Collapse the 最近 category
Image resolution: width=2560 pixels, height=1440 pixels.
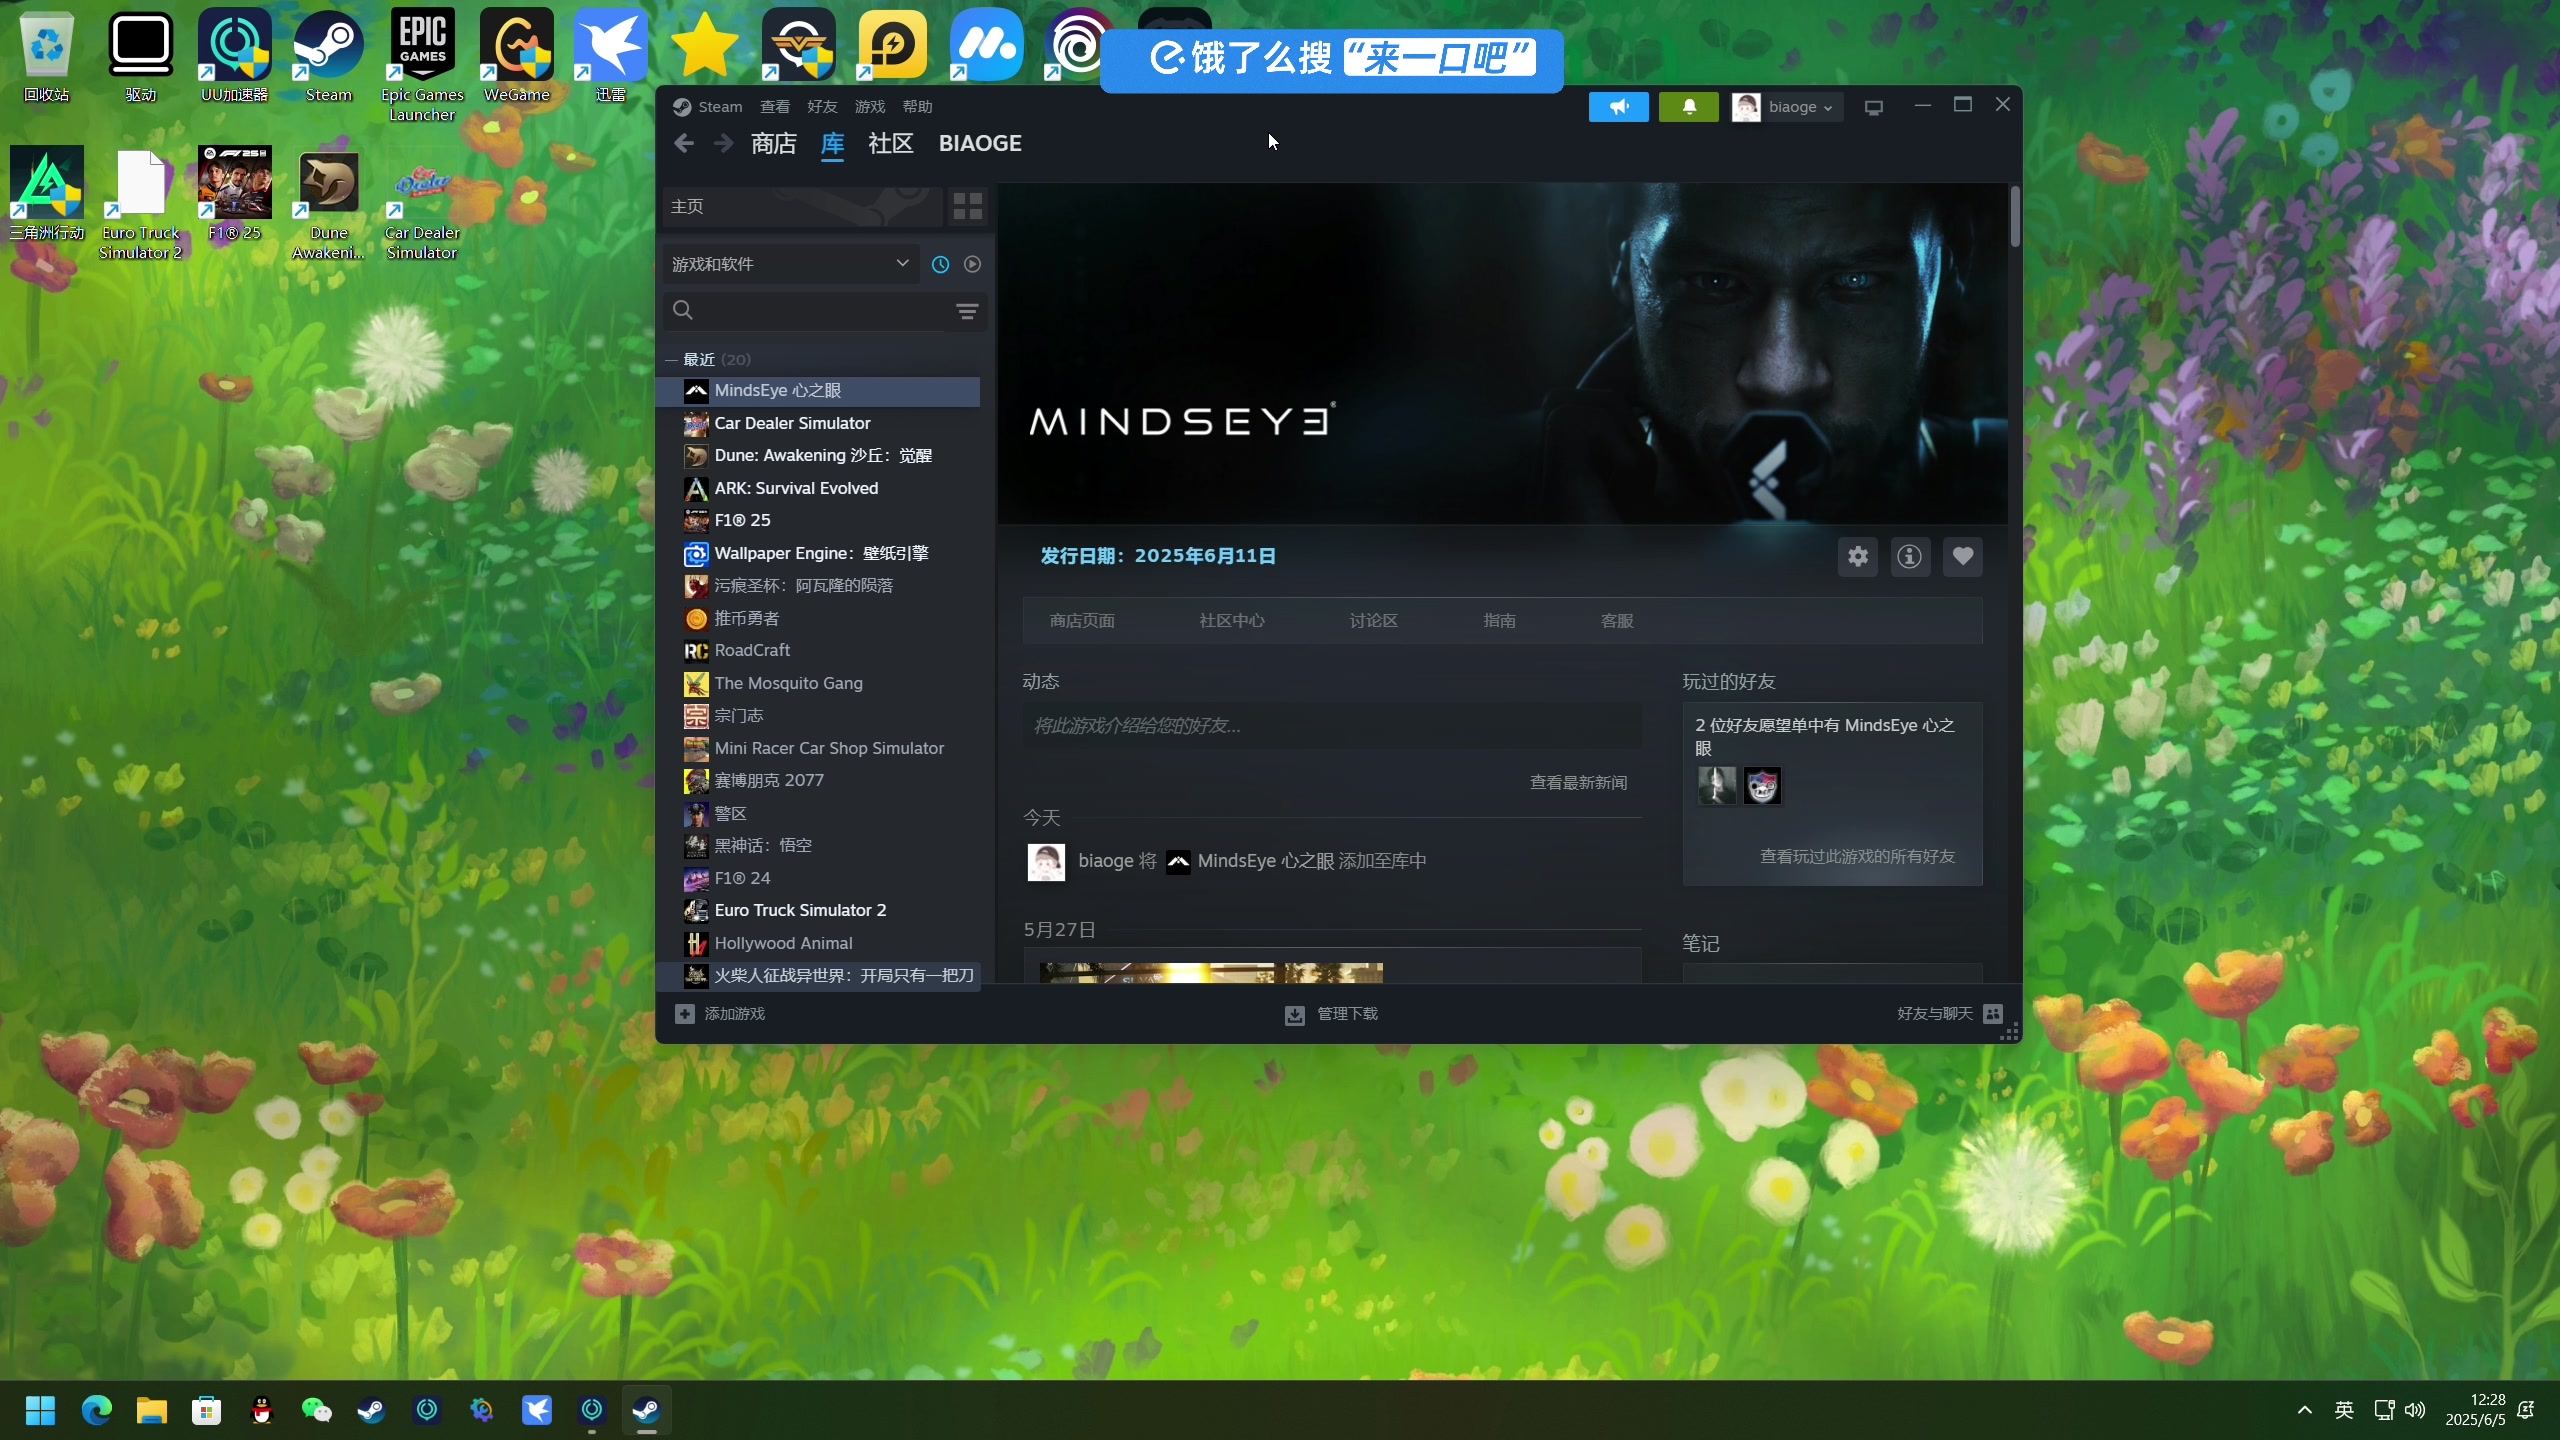tap(671, 360)
